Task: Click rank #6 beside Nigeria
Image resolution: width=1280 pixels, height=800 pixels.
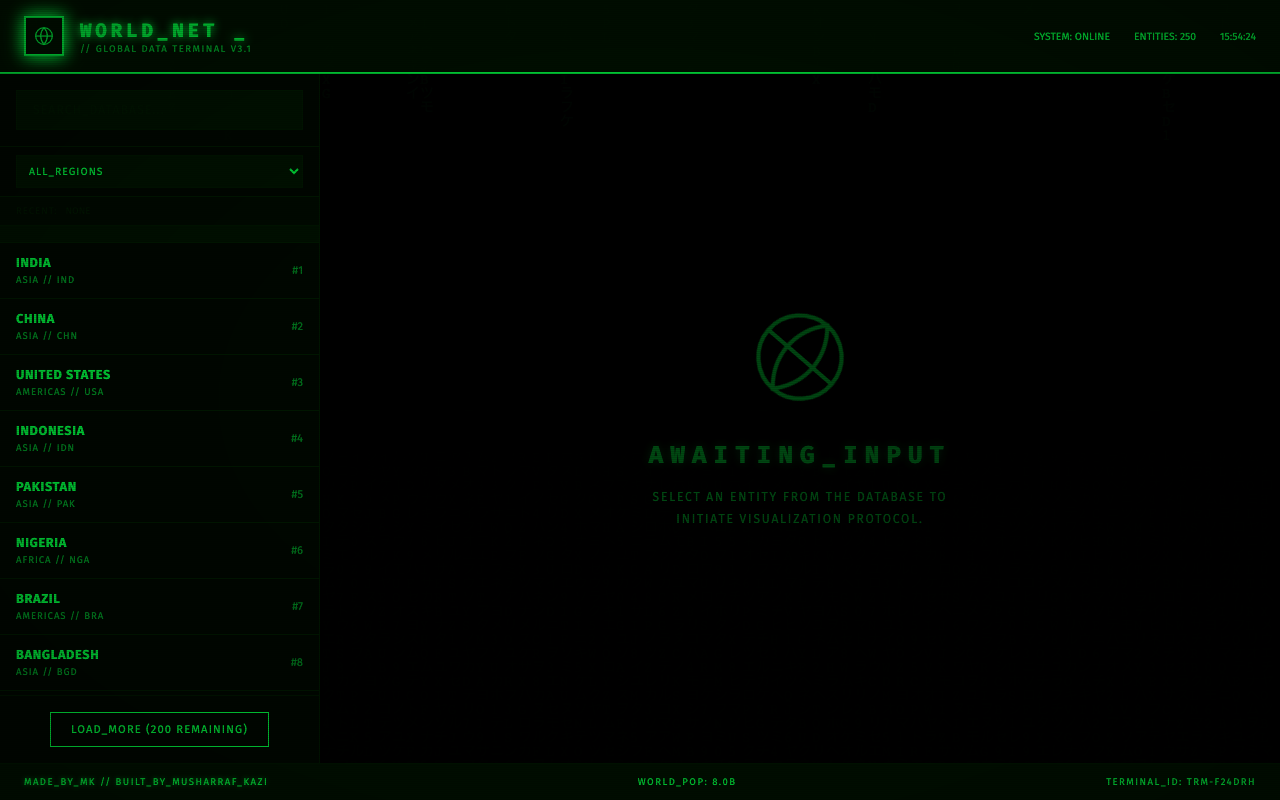Action: click(x=297, y=550)
